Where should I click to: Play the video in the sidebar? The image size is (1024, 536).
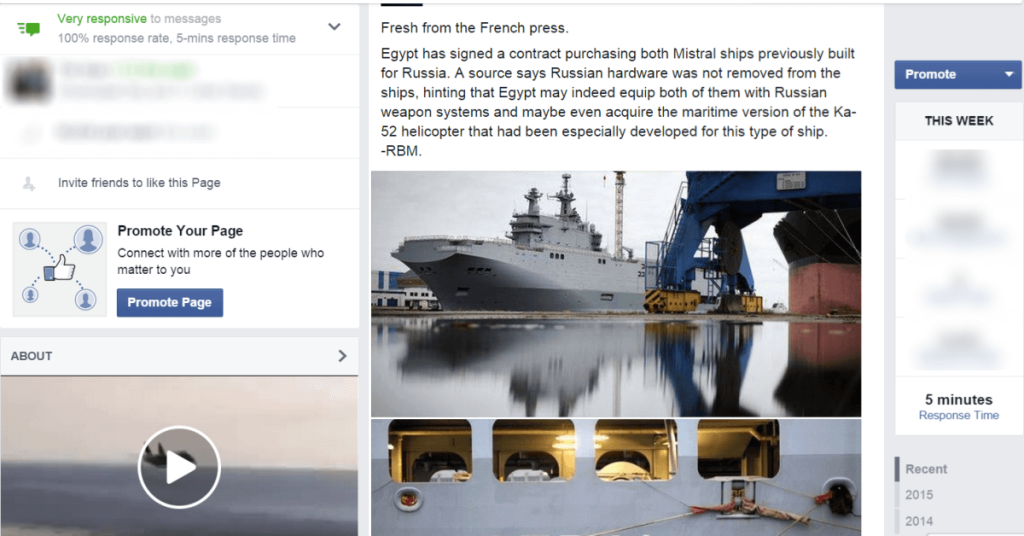click(179, 467)
